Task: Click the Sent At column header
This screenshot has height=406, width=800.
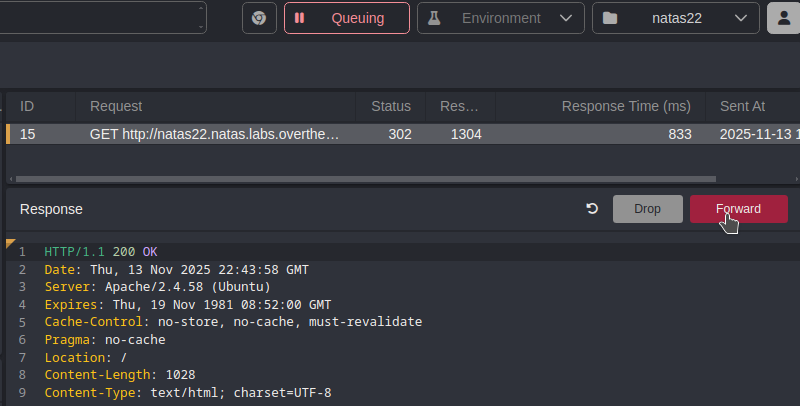Action: coord(742,106)
